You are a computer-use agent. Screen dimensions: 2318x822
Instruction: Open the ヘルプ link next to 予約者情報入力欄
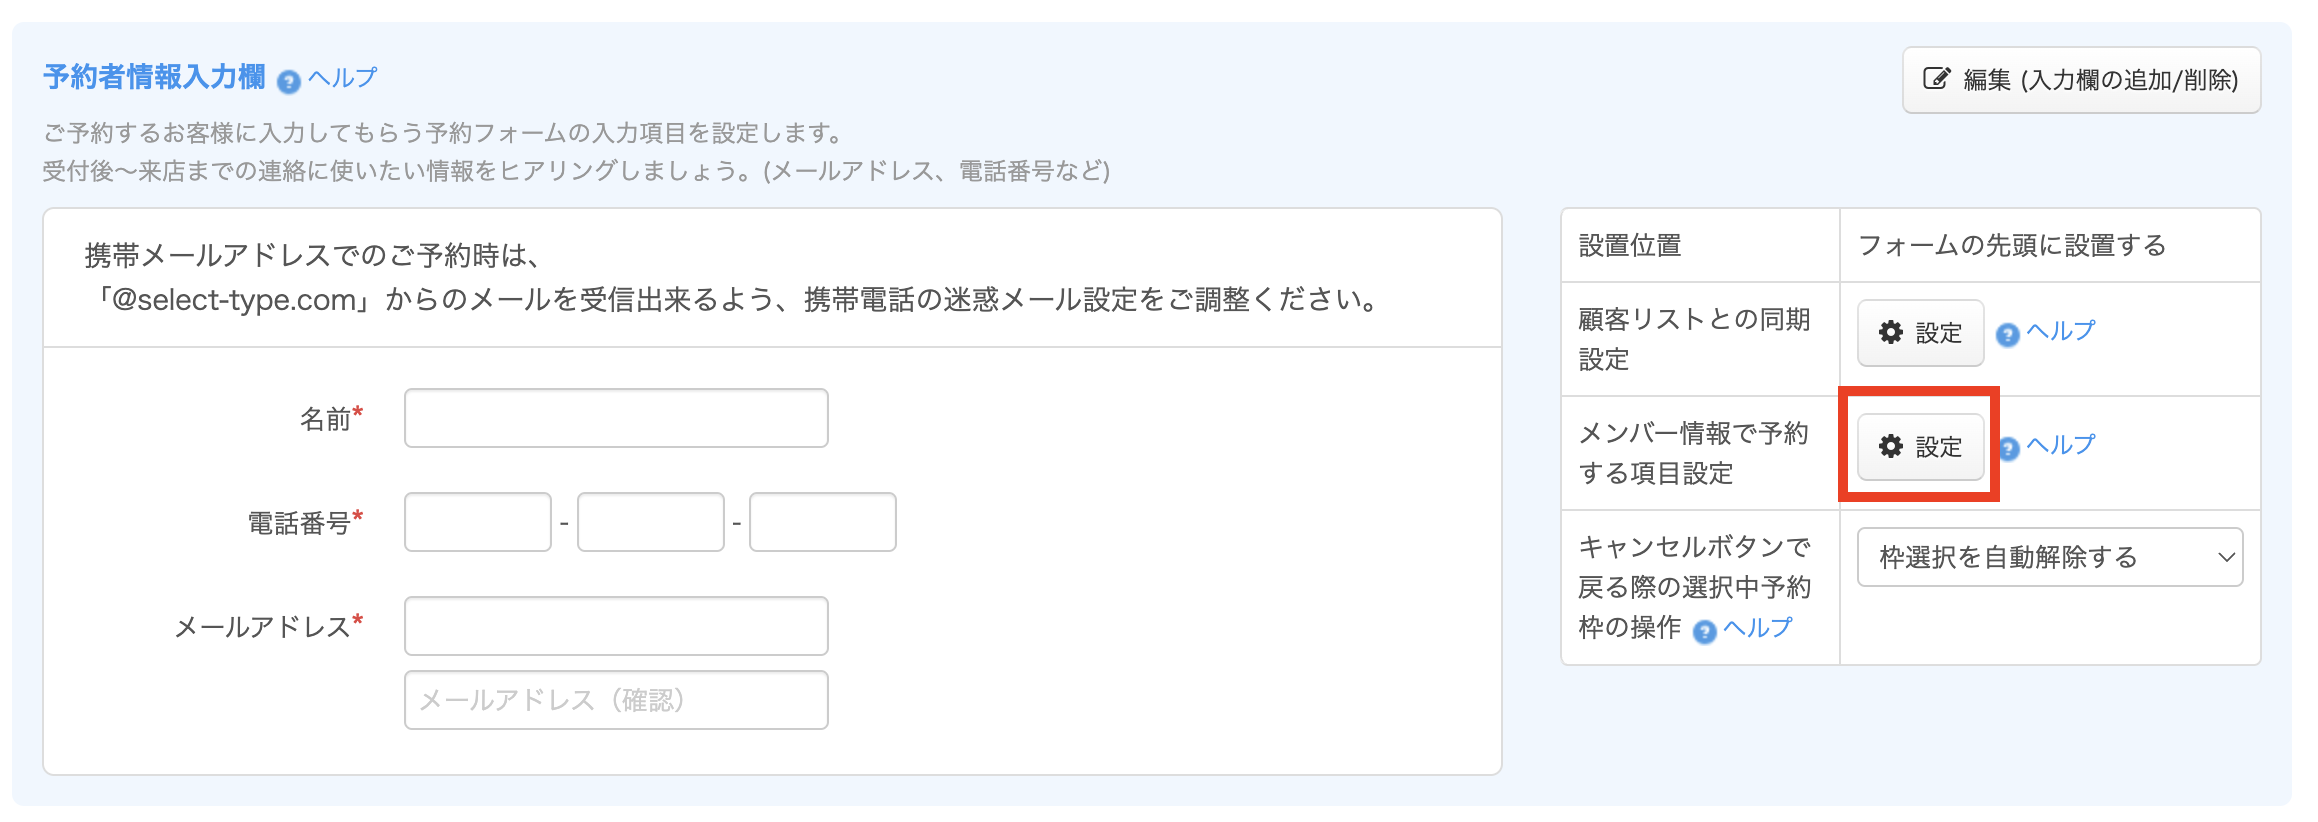coord(343,78)
